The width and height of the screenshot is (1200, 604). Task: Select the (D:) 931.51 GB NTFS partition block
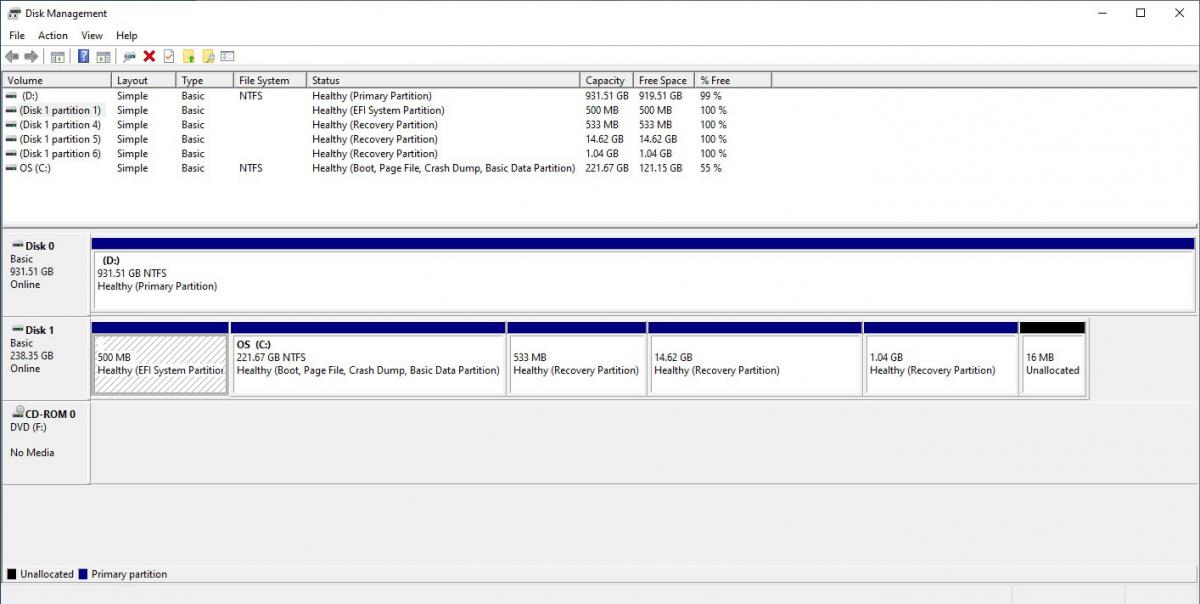tap(643, 275)
